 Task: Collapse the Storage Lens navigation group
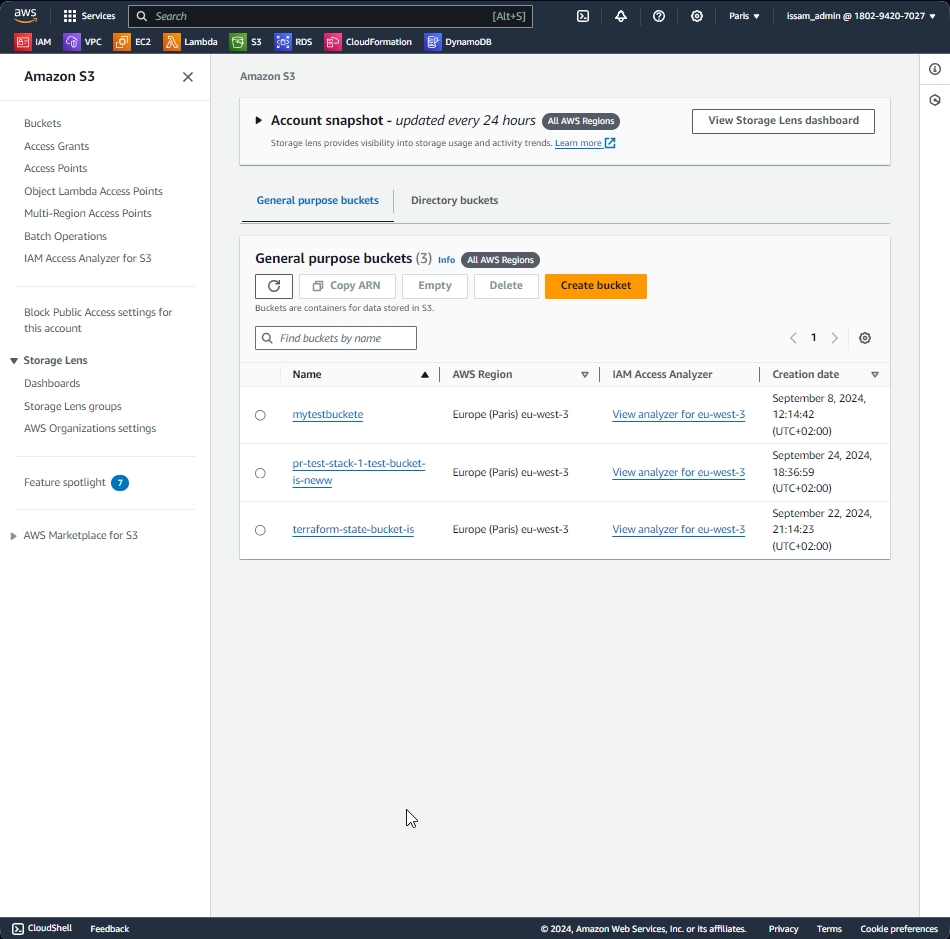pos(13,361)
